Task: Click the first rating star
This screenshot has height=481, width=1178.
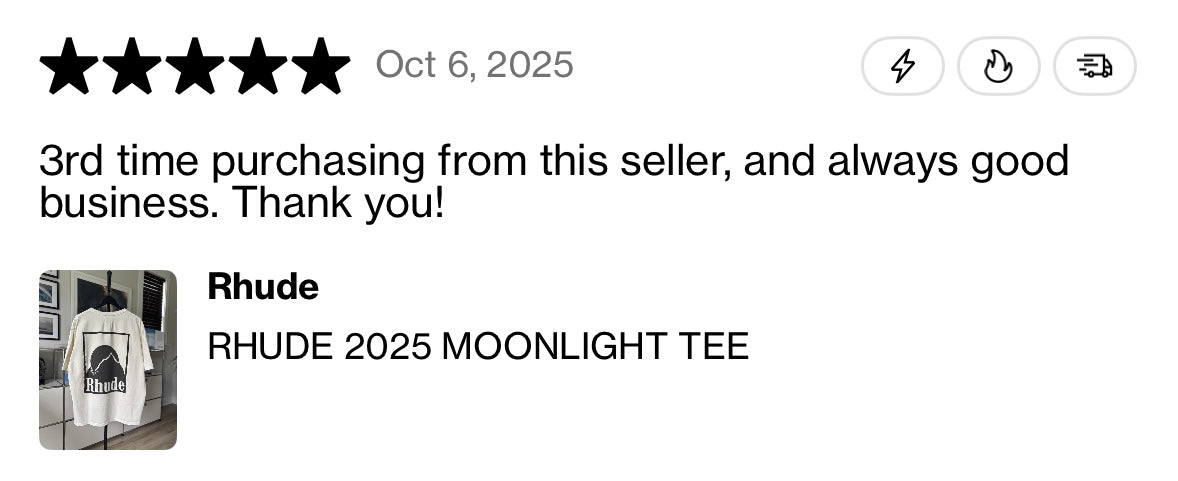Action: click(71, 66)
